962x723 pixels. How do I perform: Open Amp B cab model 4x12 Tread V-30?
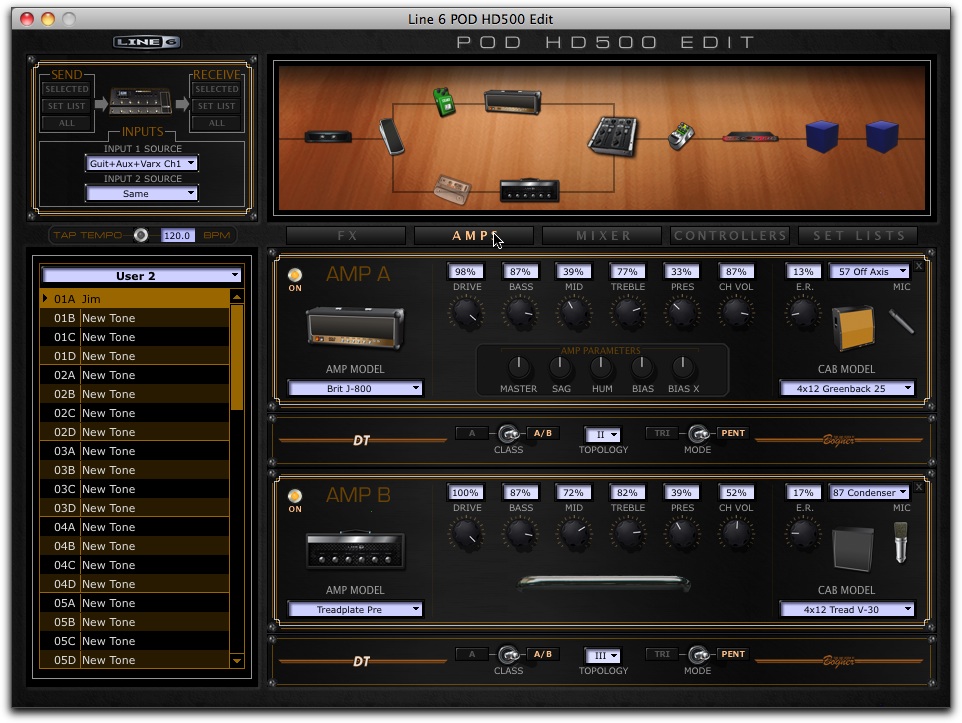(847, 609)
